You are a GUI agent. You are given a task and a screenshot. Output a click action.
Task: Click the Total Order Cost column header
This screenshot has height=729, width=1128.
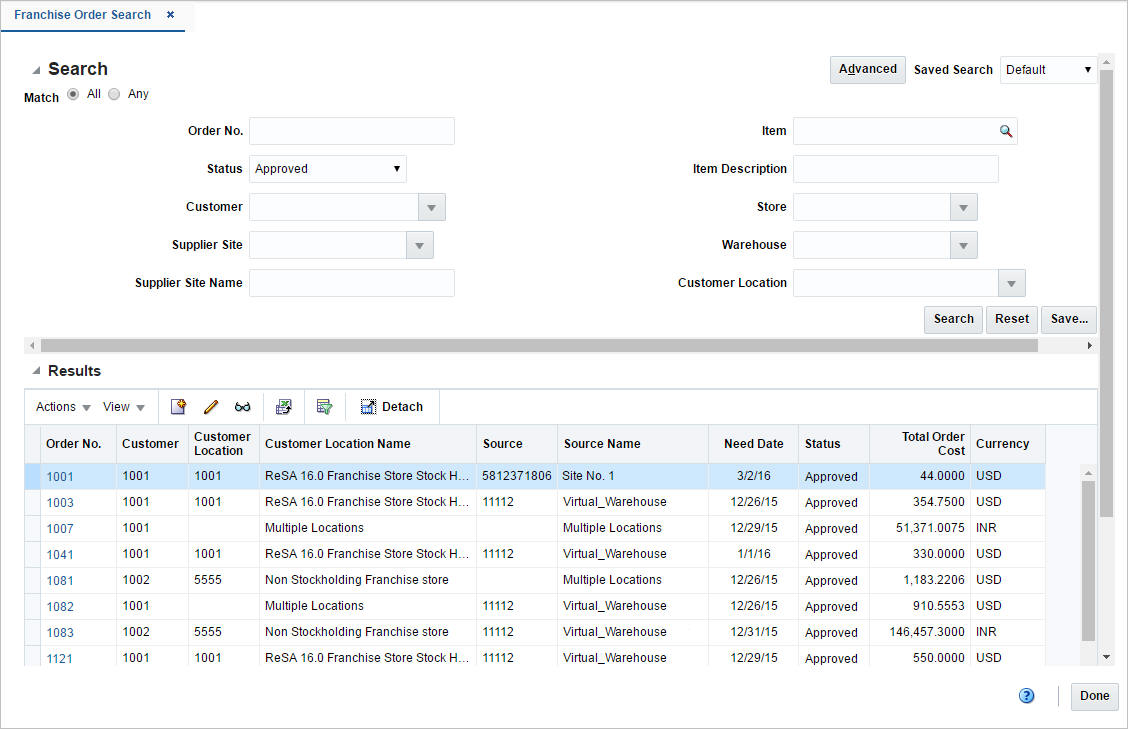click(920, 444)
